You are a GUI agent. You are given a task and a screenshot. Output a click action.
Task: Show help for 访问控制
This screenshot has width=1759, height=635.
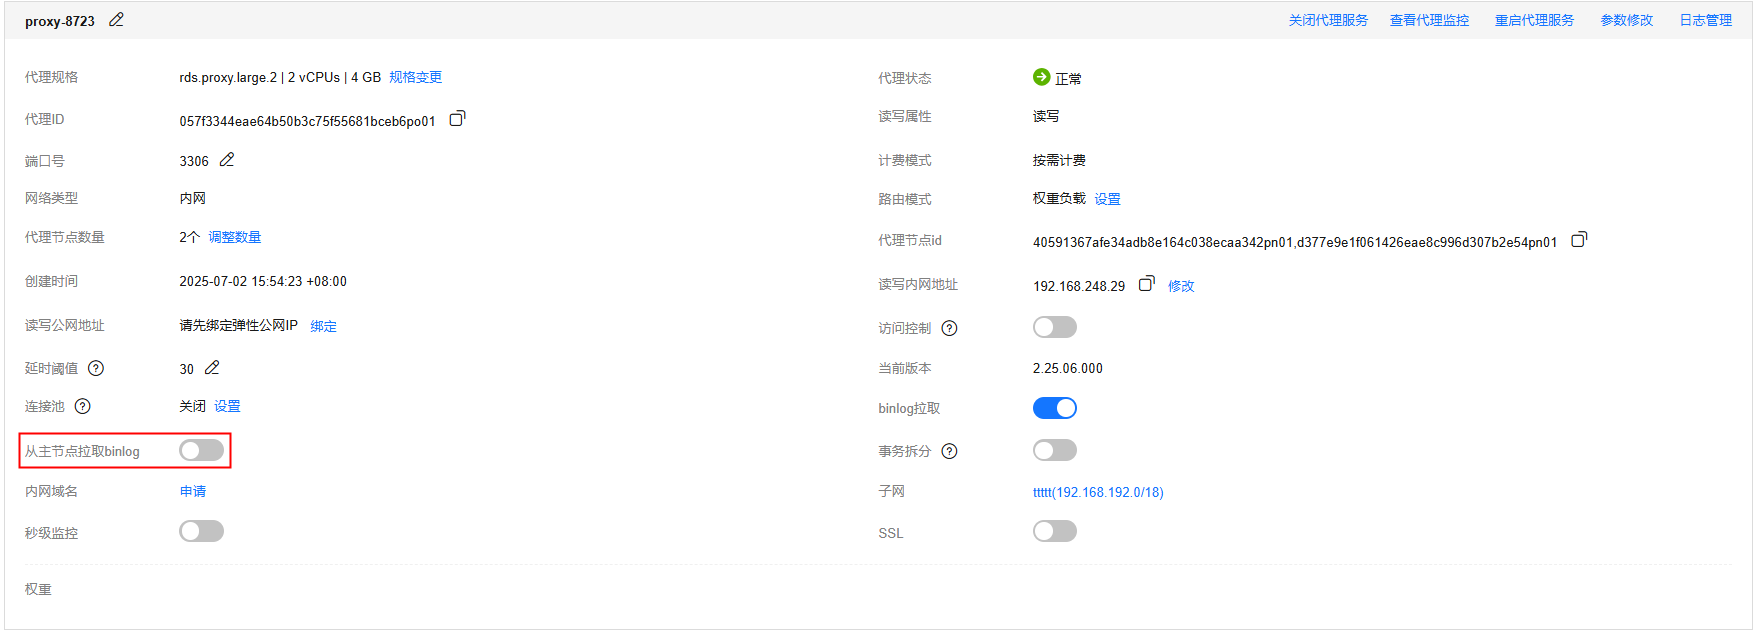point(950,328)
